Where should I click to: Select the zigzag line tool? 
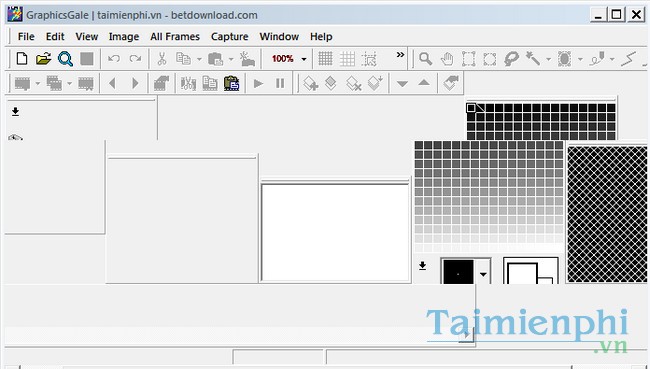pos(628,59)
